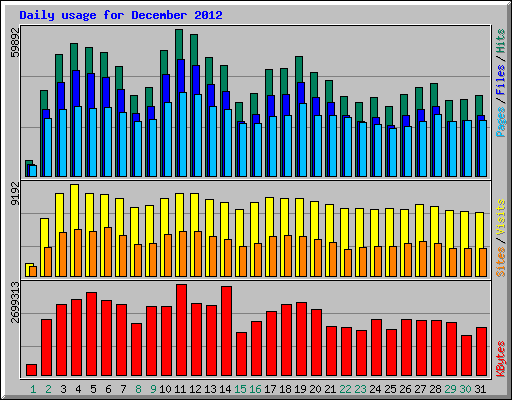Select day 3 on the date axis
Image resolution: width=512 pixels, height=400 pixels.
63,389
